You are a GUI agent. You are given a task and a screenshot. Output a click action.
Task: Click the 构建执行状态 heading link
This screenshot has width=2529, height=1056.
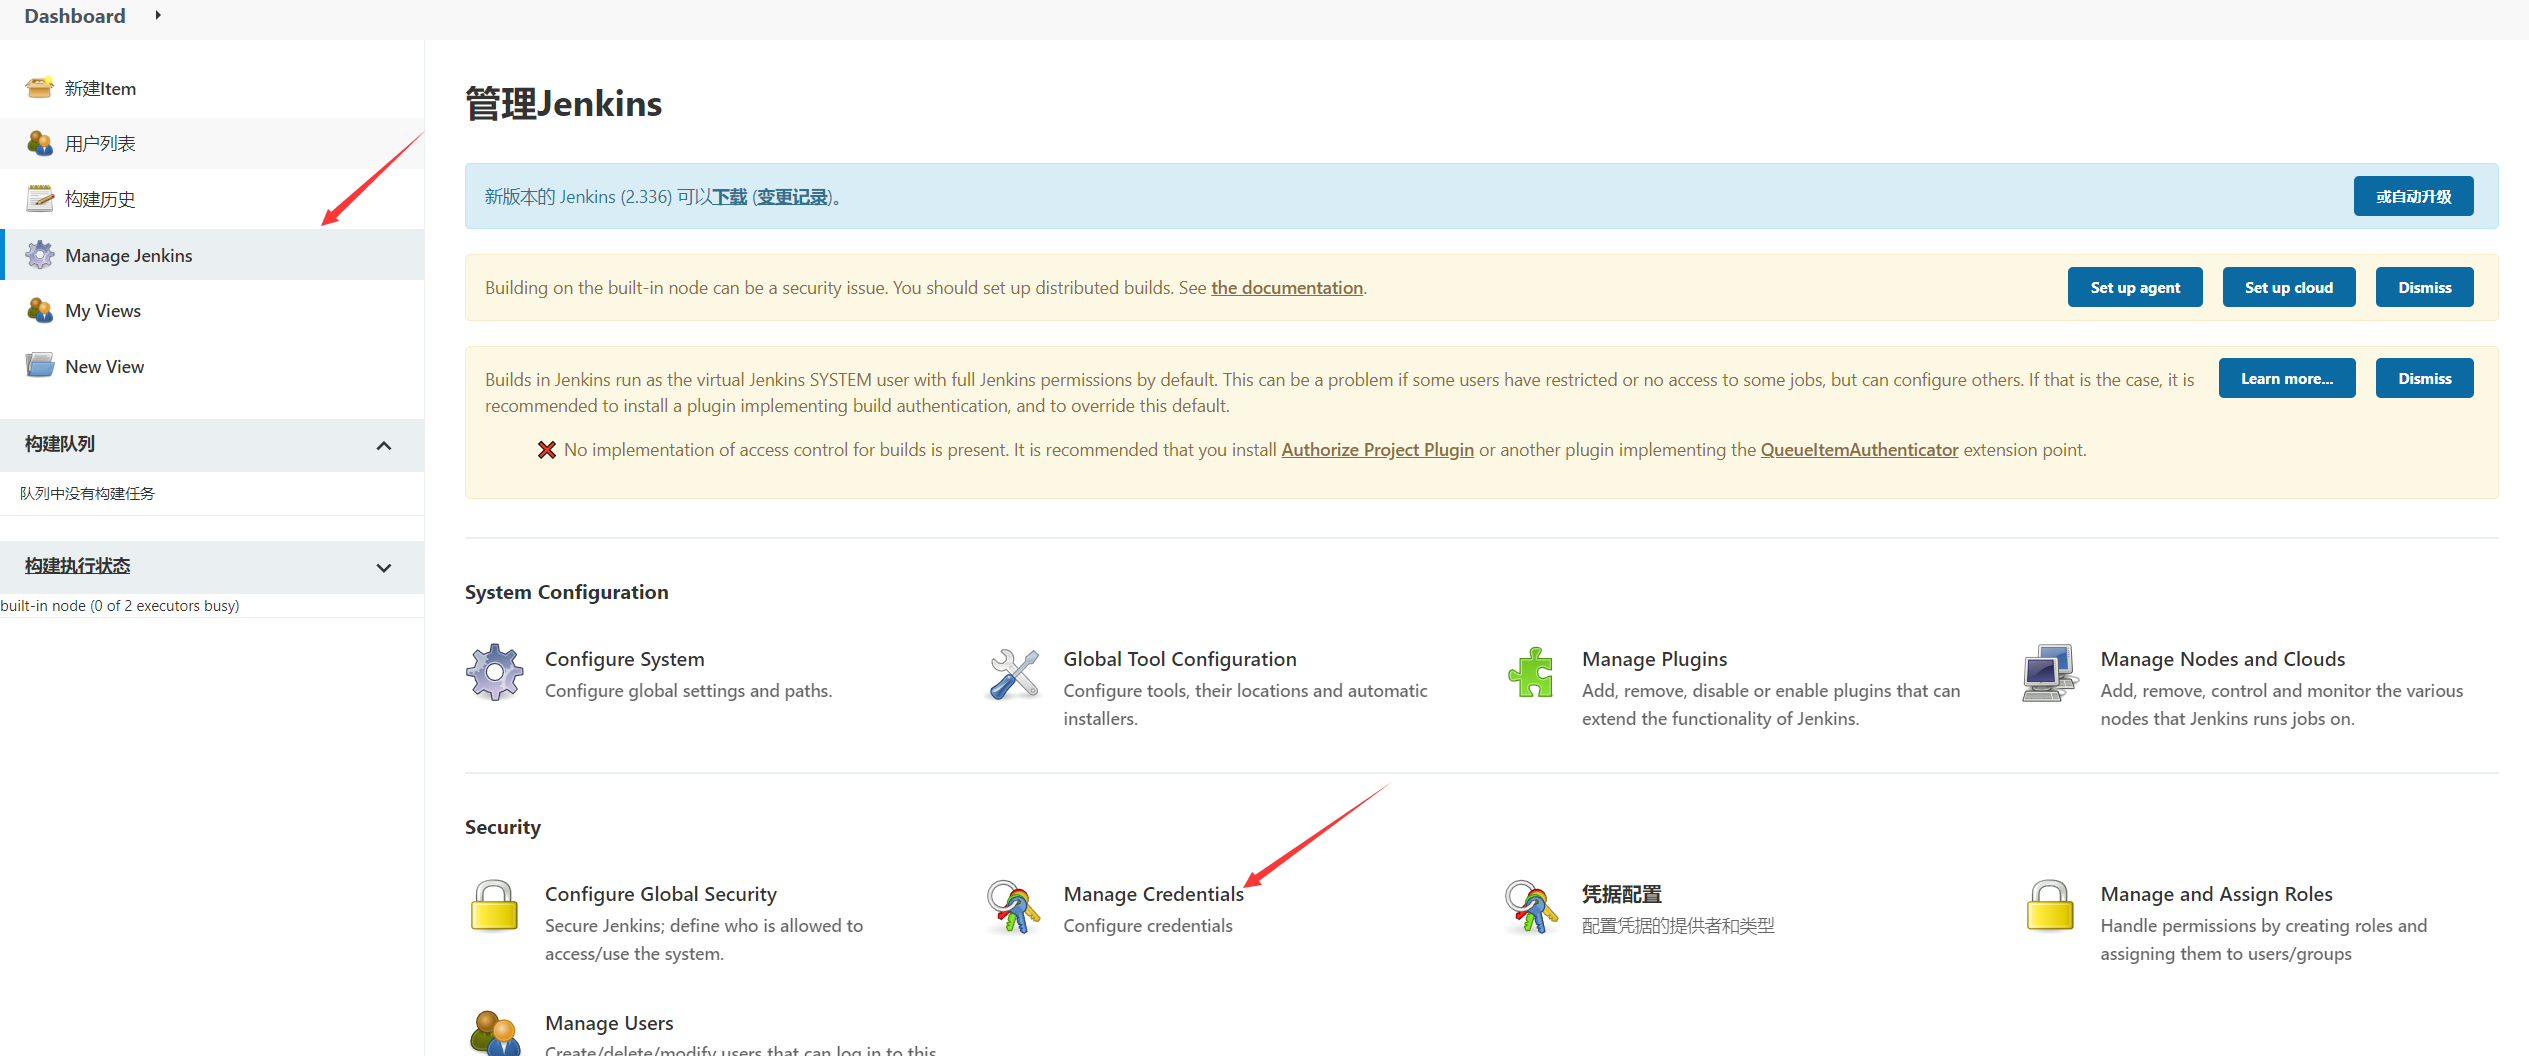pos(77,566)
